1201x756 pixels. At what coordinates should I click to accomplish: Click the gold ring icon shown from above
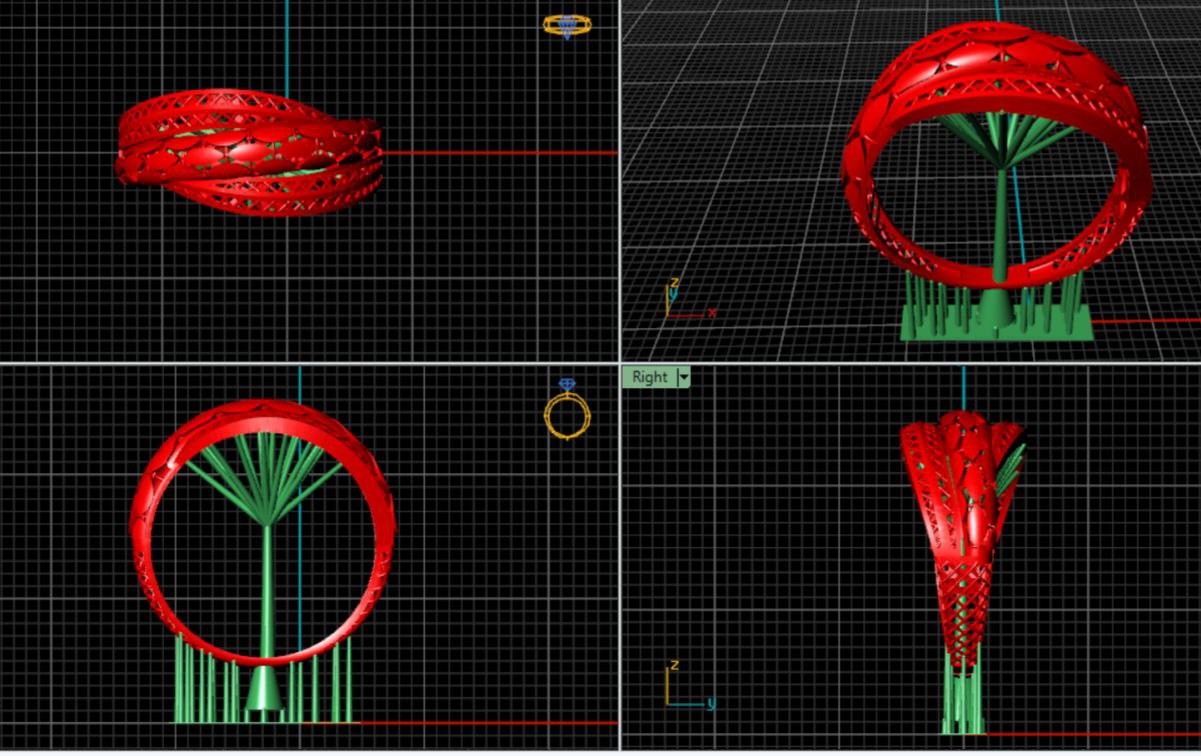pyautogui.click(x=567, y=25)
